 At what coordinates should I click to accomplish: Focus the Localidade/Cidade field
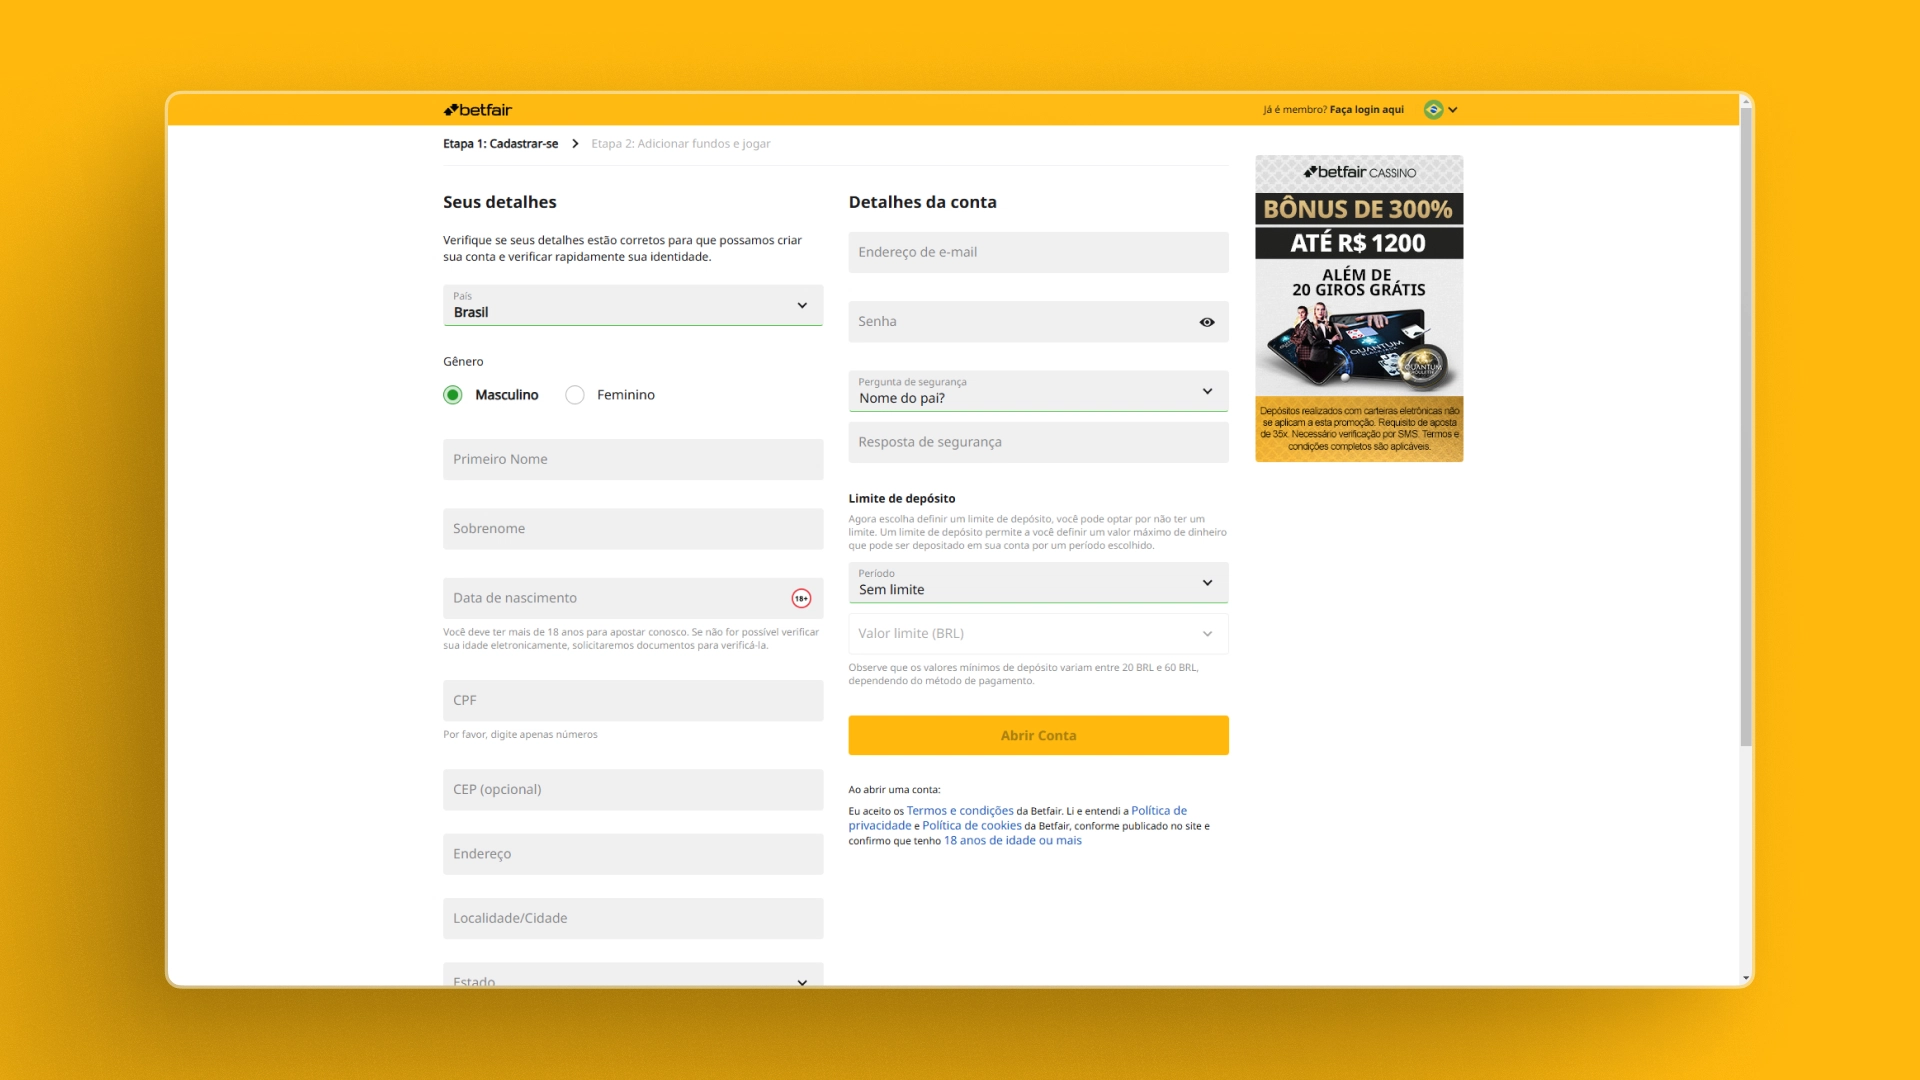(x=633, y=918)
